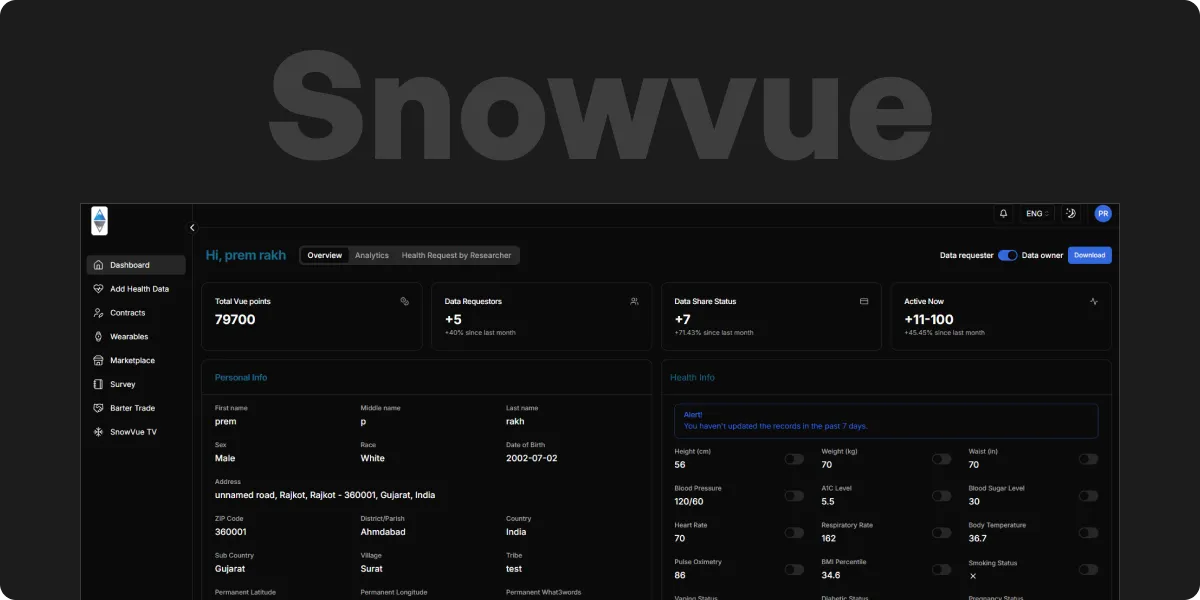Open the PR profile avatar

[x=1103, y=213]
